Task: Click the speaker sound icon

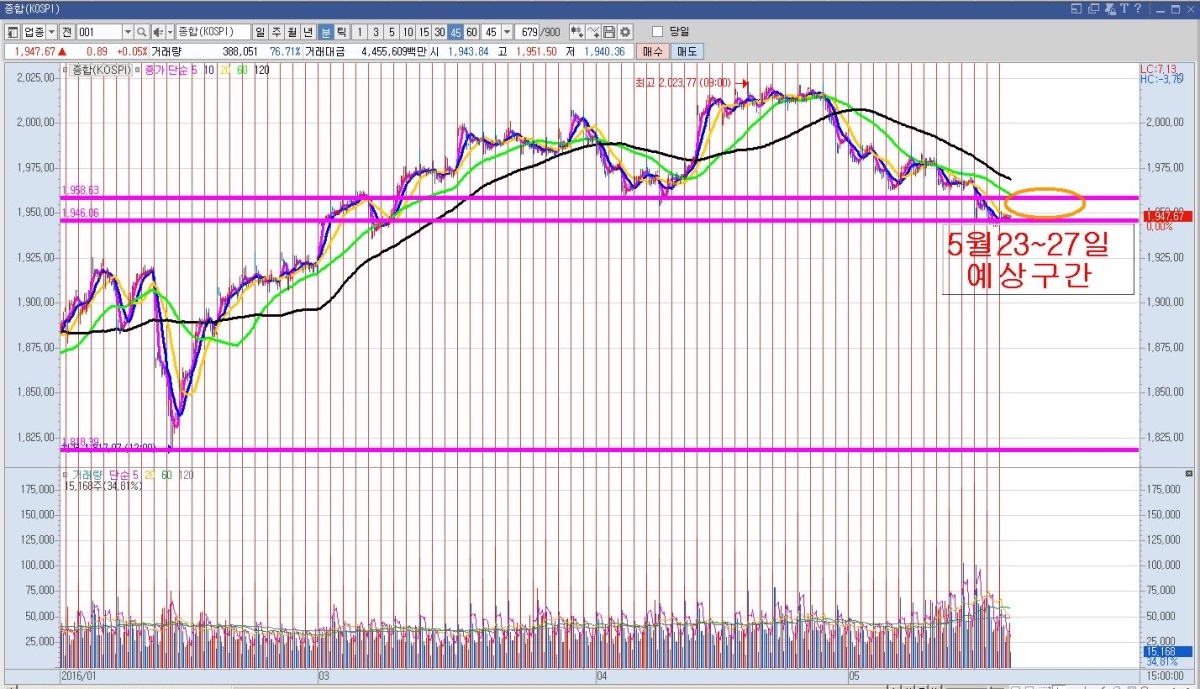Action: (157, 32)
